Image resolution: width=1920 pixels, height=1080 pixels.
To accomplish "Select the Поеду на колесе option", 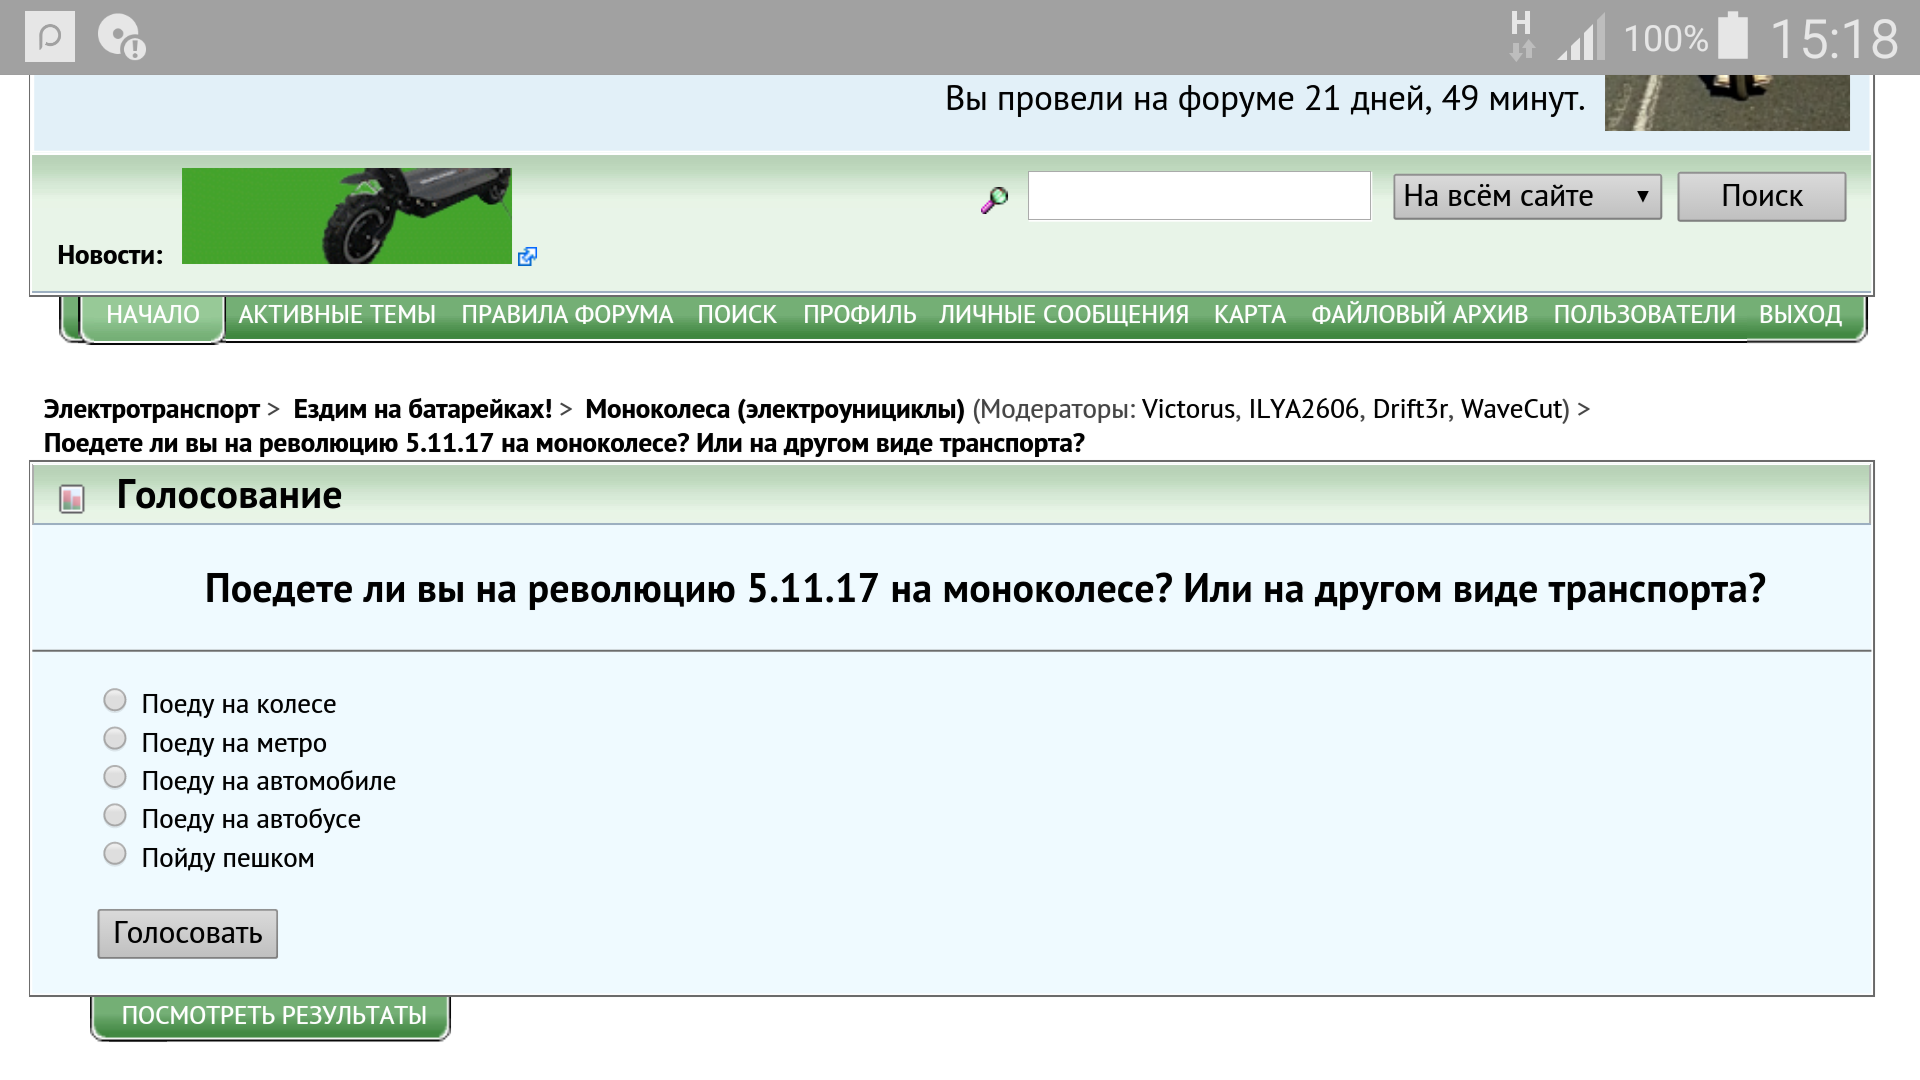I will pyautogui.click(x=115, y=700).
